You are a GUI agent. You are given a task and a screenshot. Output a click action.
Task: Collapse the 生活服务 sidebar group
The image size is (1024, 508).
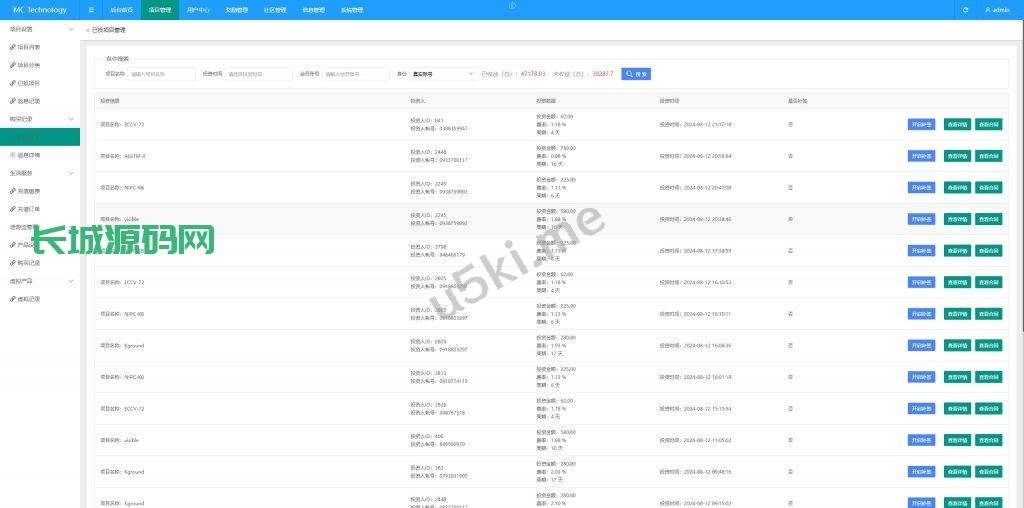point(70,173)
